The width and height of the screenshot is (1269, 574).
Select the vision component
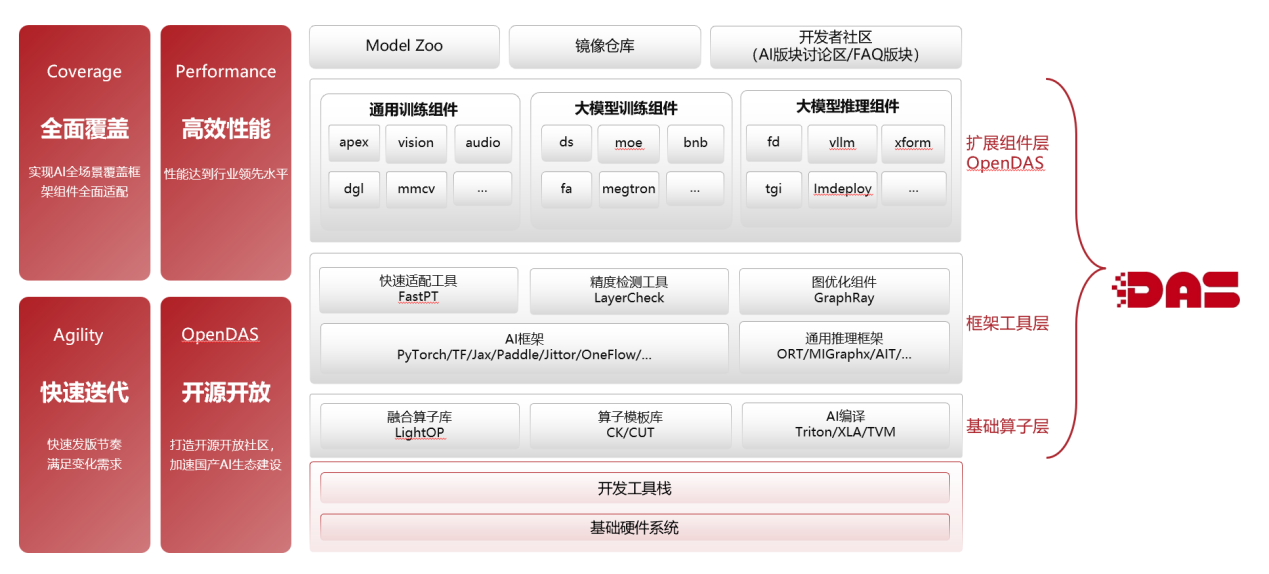click(416, 143)
